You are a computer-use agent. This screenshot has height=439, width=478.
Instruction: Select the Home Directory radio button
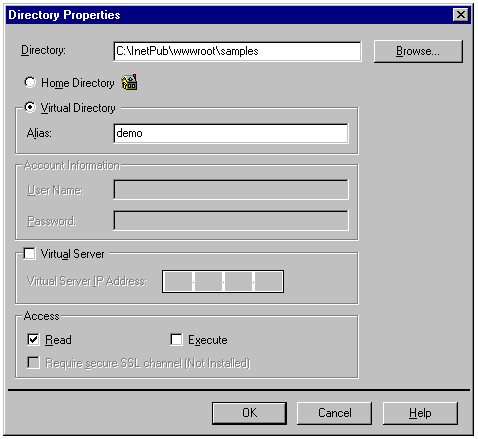click(x=30, y=82)
